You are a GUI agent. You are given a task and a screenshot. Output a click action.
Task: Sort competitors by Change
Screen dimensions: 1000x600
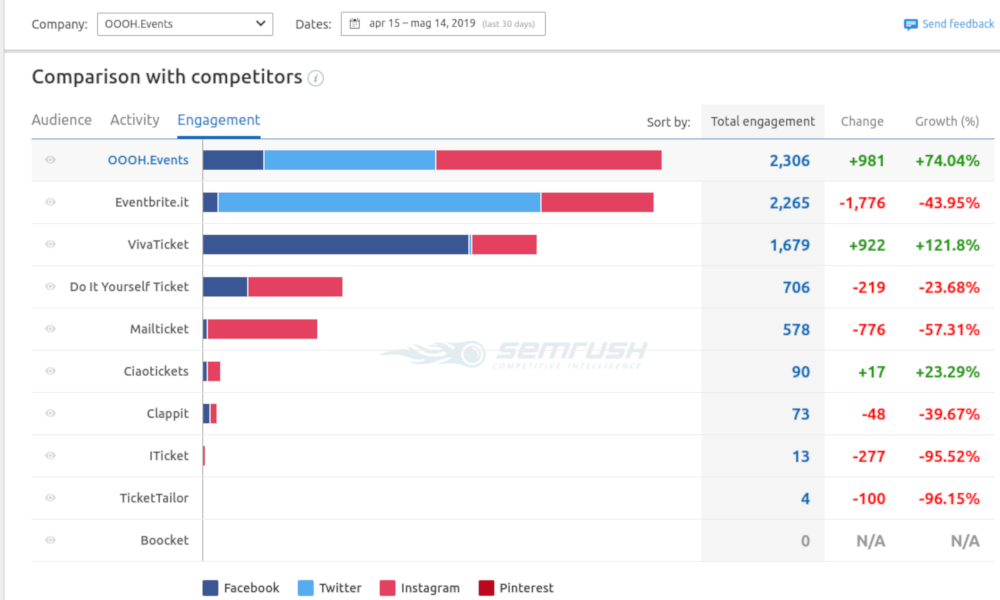[862, 122]
